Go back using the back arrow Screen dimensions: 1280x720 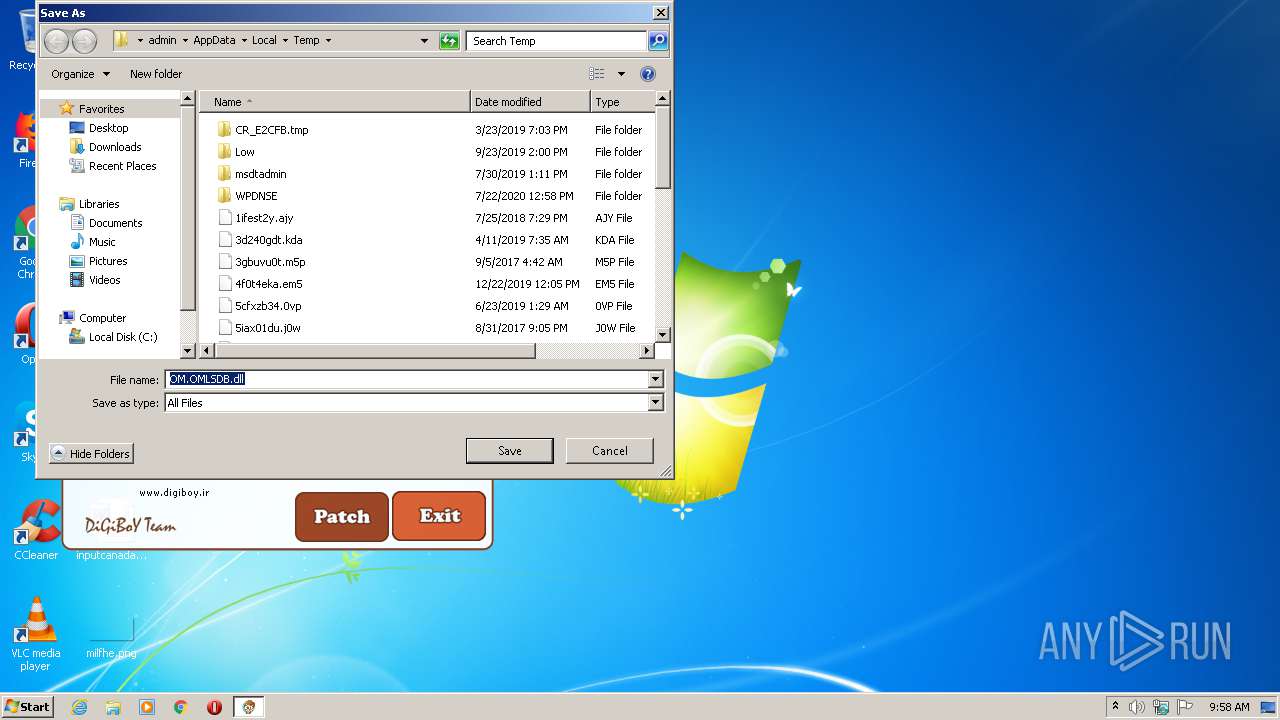[57, 41]
